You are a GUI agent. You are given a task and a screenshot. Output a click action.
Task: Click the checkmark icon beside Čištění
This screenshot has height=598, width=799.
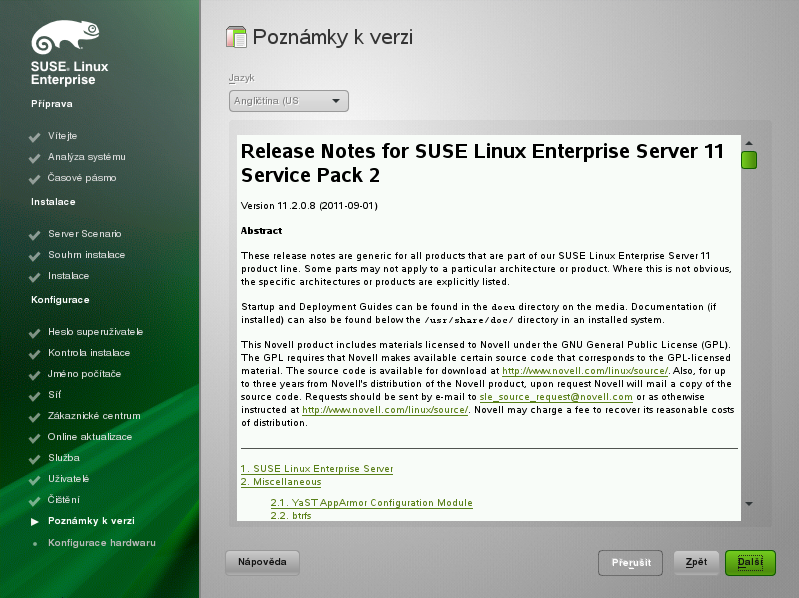tap(35, 501)
